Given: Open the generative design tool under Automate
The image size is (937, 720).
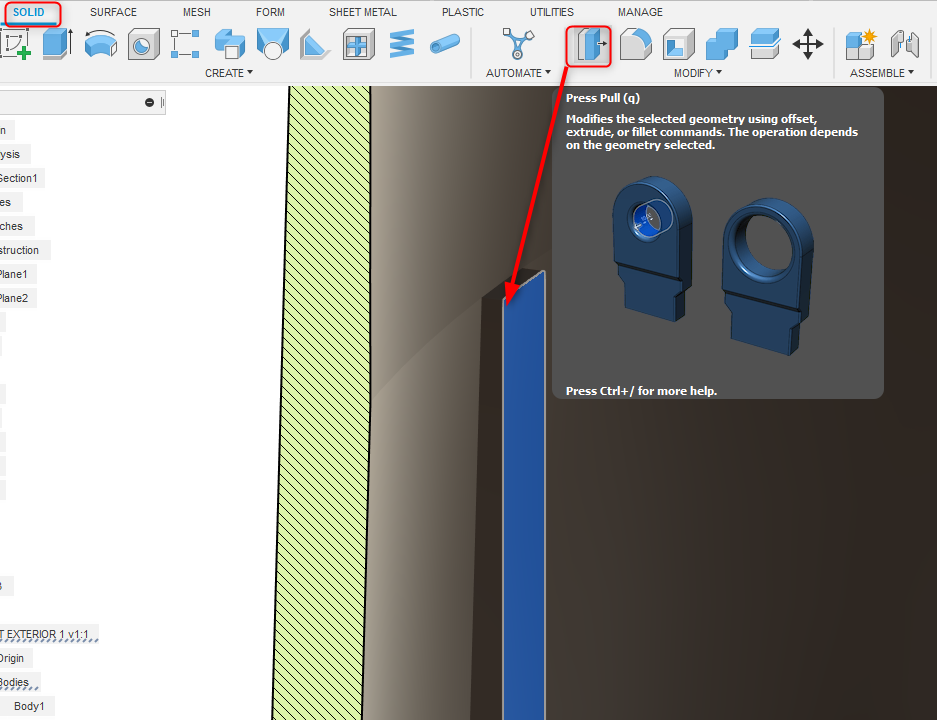Looking at the screenshot, I should click(518, 44).
